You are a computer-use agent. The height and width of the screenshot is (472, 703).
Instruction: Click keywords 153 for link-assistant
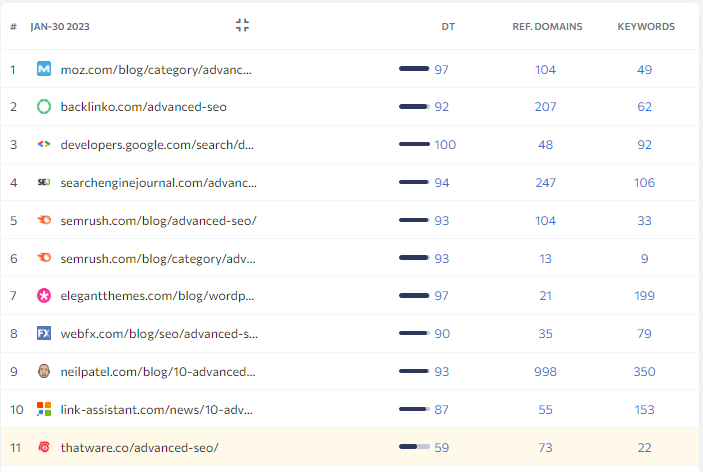tap(644, 409)
